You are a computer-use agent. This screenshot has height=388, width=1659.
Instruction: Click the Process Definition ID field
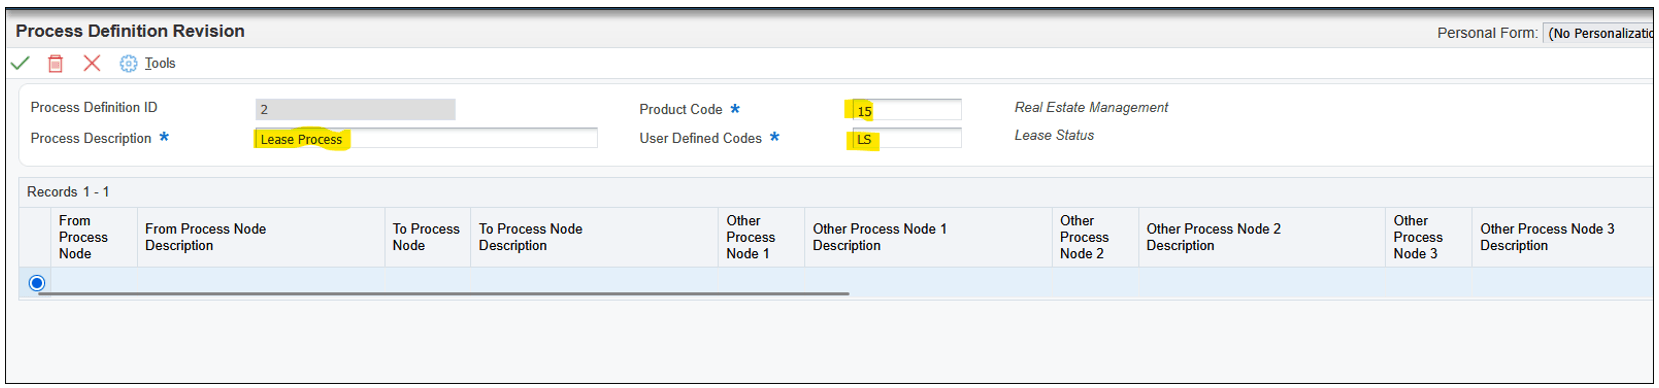[x=356, y=109]
